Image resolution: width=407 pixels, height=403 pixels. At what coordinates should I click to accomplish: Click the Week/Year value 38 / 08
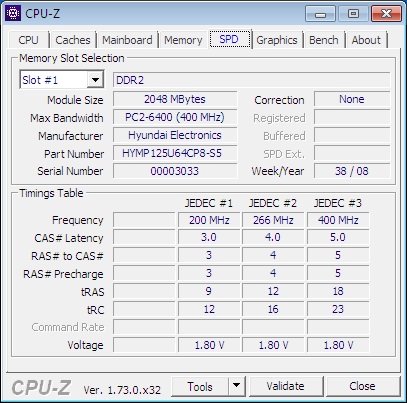352,171
